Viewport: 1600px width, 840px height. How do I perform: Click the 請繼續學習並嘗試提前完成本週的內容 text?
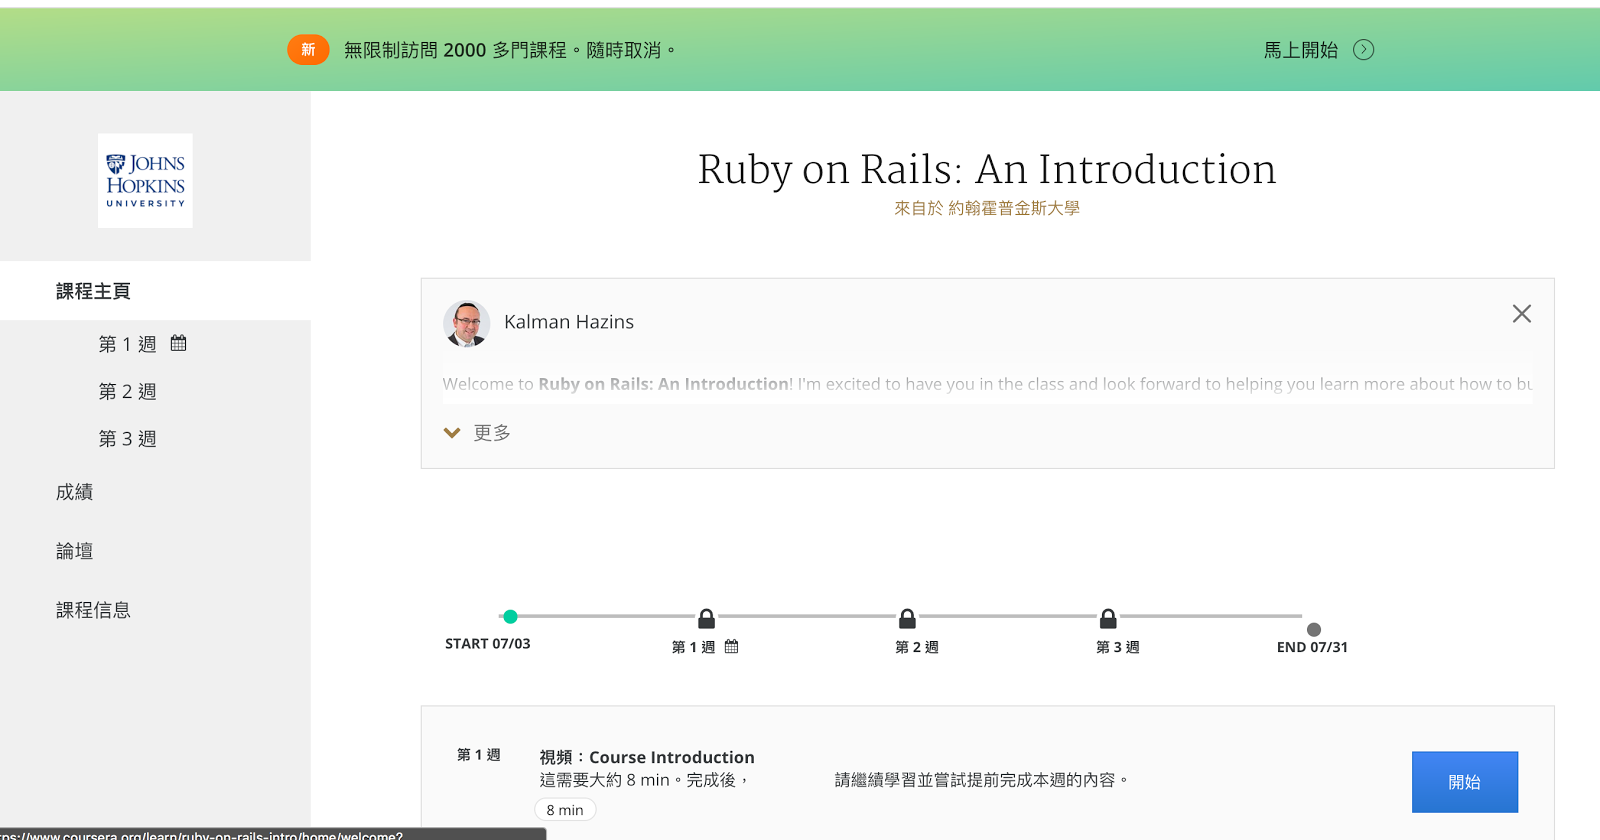pos(982,780)
